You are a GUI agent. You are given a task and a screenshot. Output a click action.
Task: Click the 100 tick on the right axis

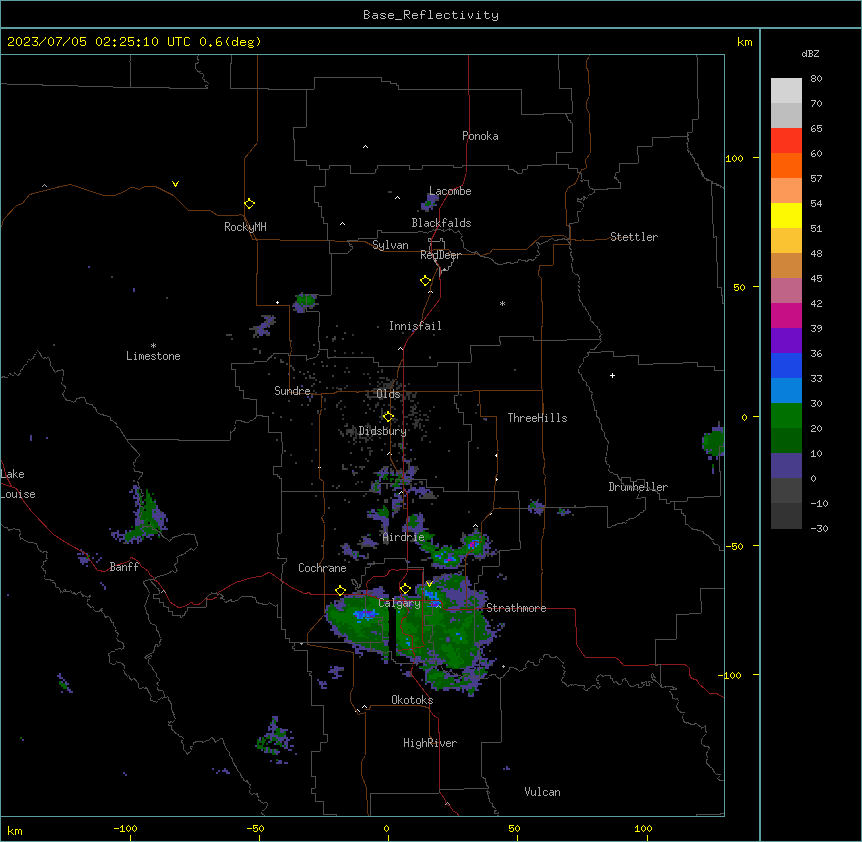[x=734, y=158]
